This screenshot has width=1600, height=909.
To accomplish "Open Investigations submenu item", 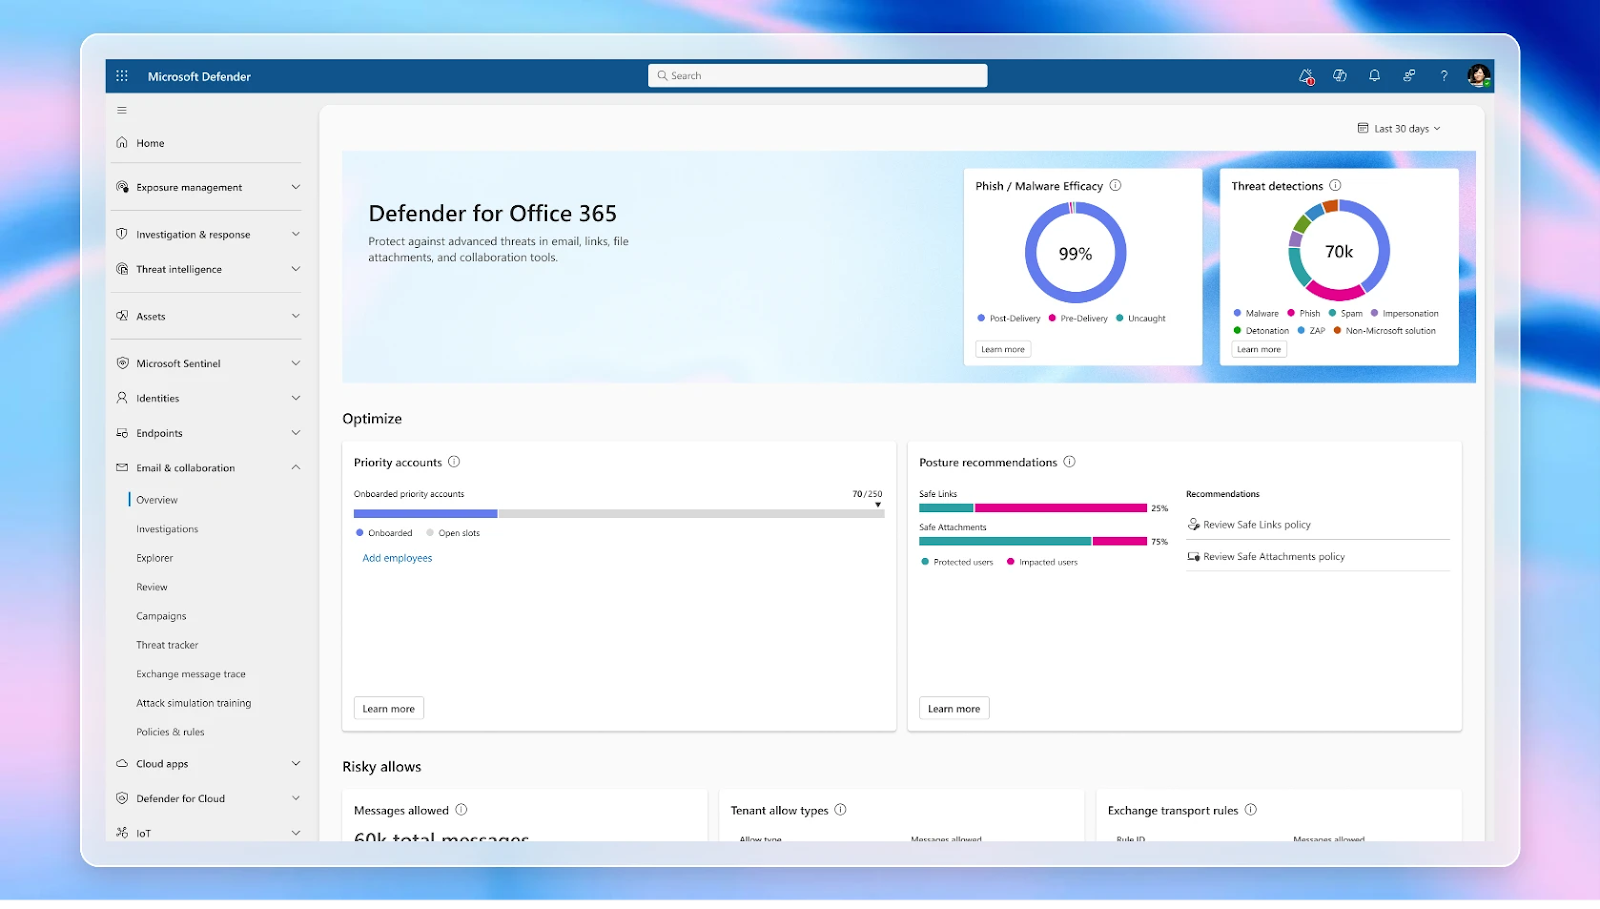I will [x=167, y=529].
